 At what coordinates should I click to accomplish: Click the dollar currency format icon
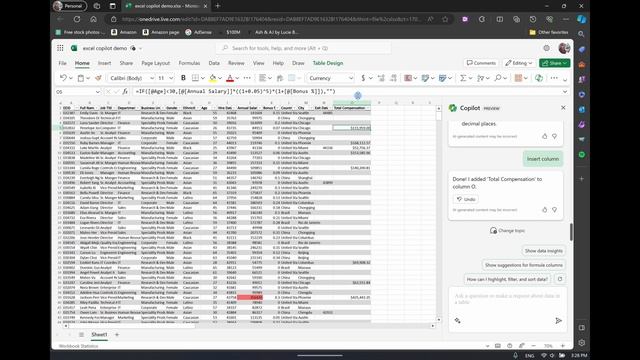363,78
